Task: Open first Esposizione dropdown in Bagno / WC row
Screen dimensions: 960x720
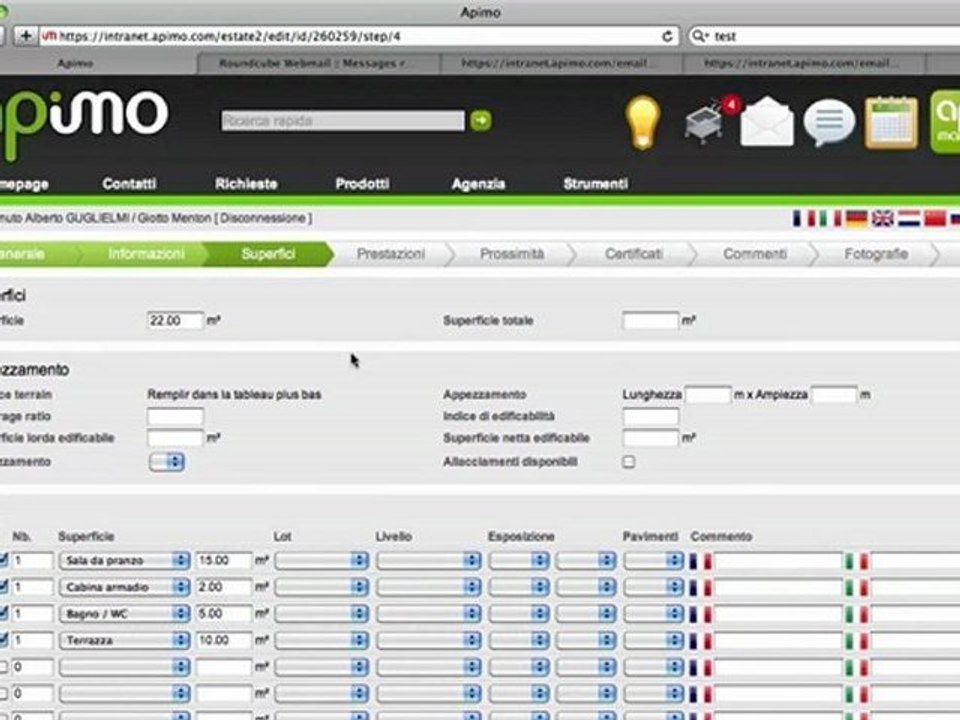Action: point(519,614)
